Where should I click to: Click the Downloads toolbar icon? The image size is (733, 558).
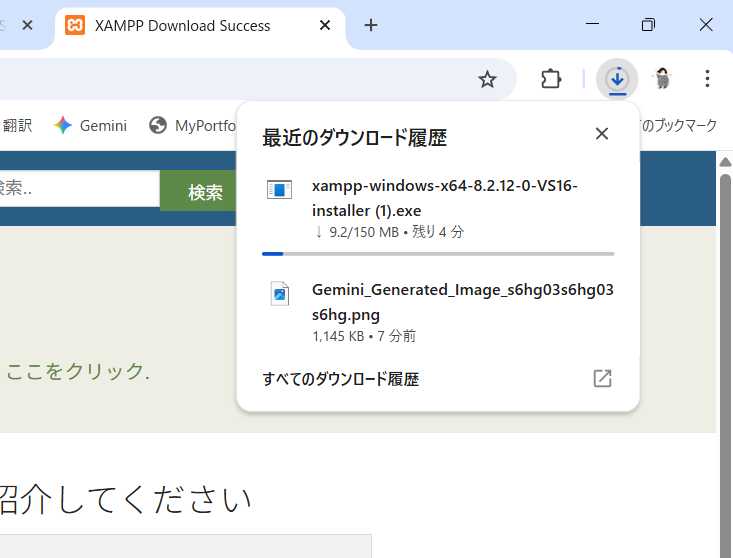tap(617, 79)
